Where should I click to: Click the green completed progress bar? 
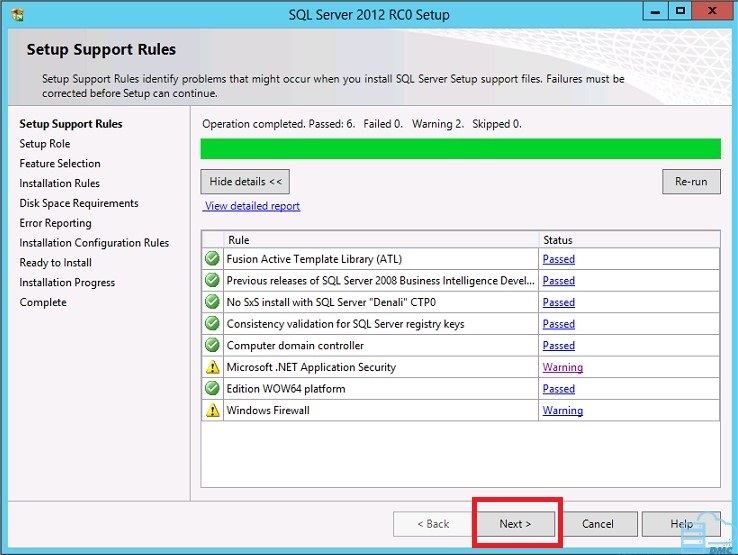coord(460,149)
